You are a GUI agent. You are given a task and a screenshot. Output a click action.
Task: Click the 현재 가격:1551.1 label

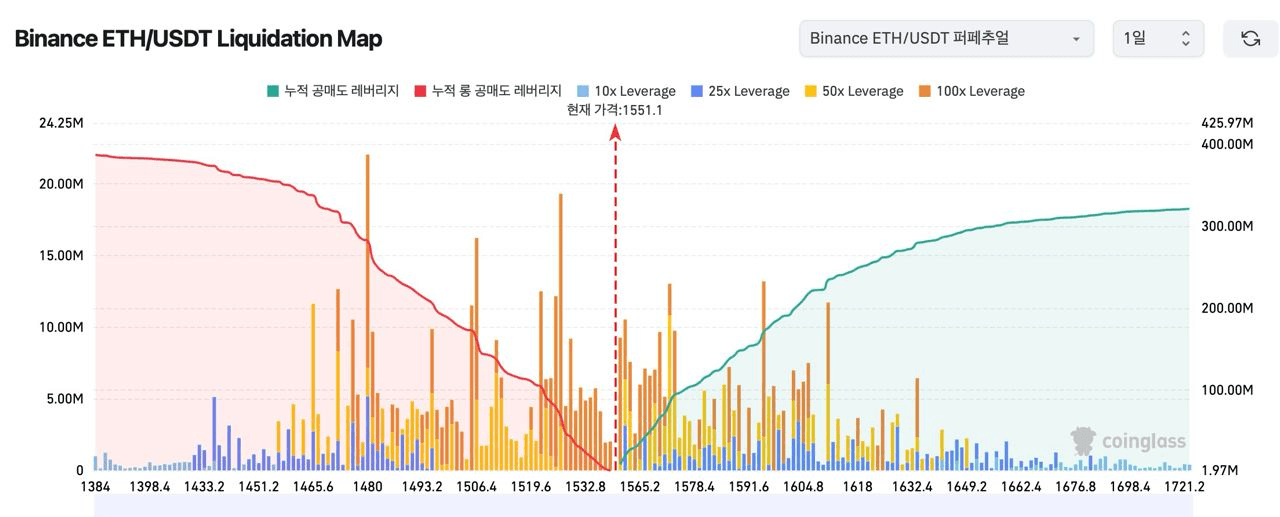click(615, 110)
